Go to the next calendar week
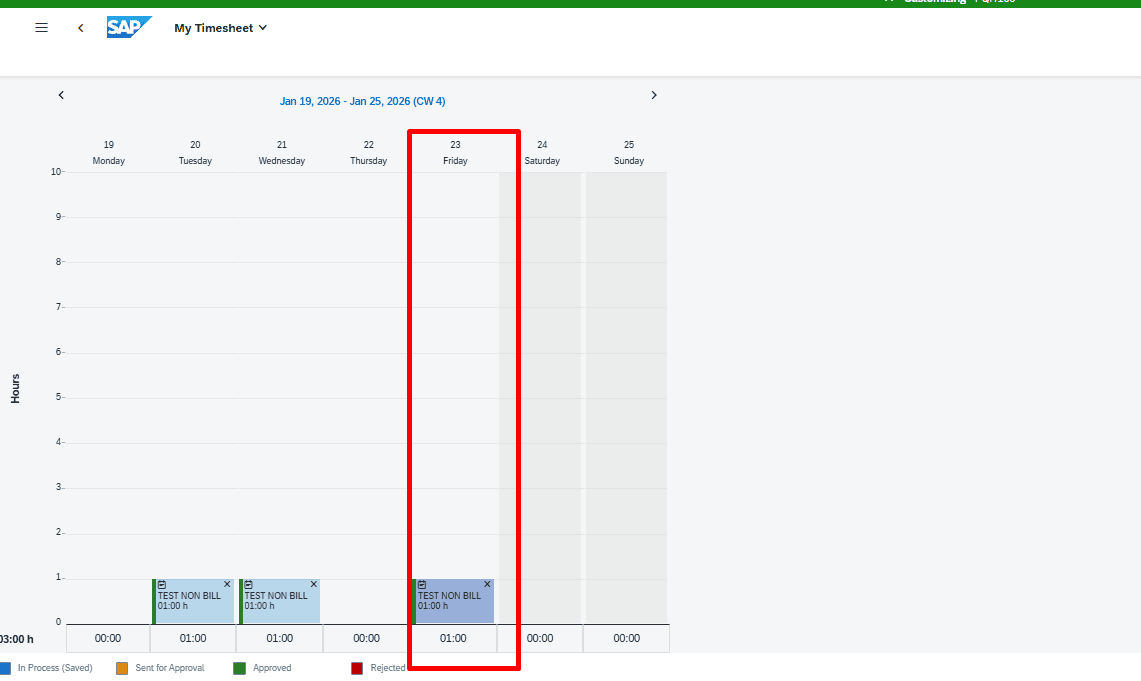 654,95
